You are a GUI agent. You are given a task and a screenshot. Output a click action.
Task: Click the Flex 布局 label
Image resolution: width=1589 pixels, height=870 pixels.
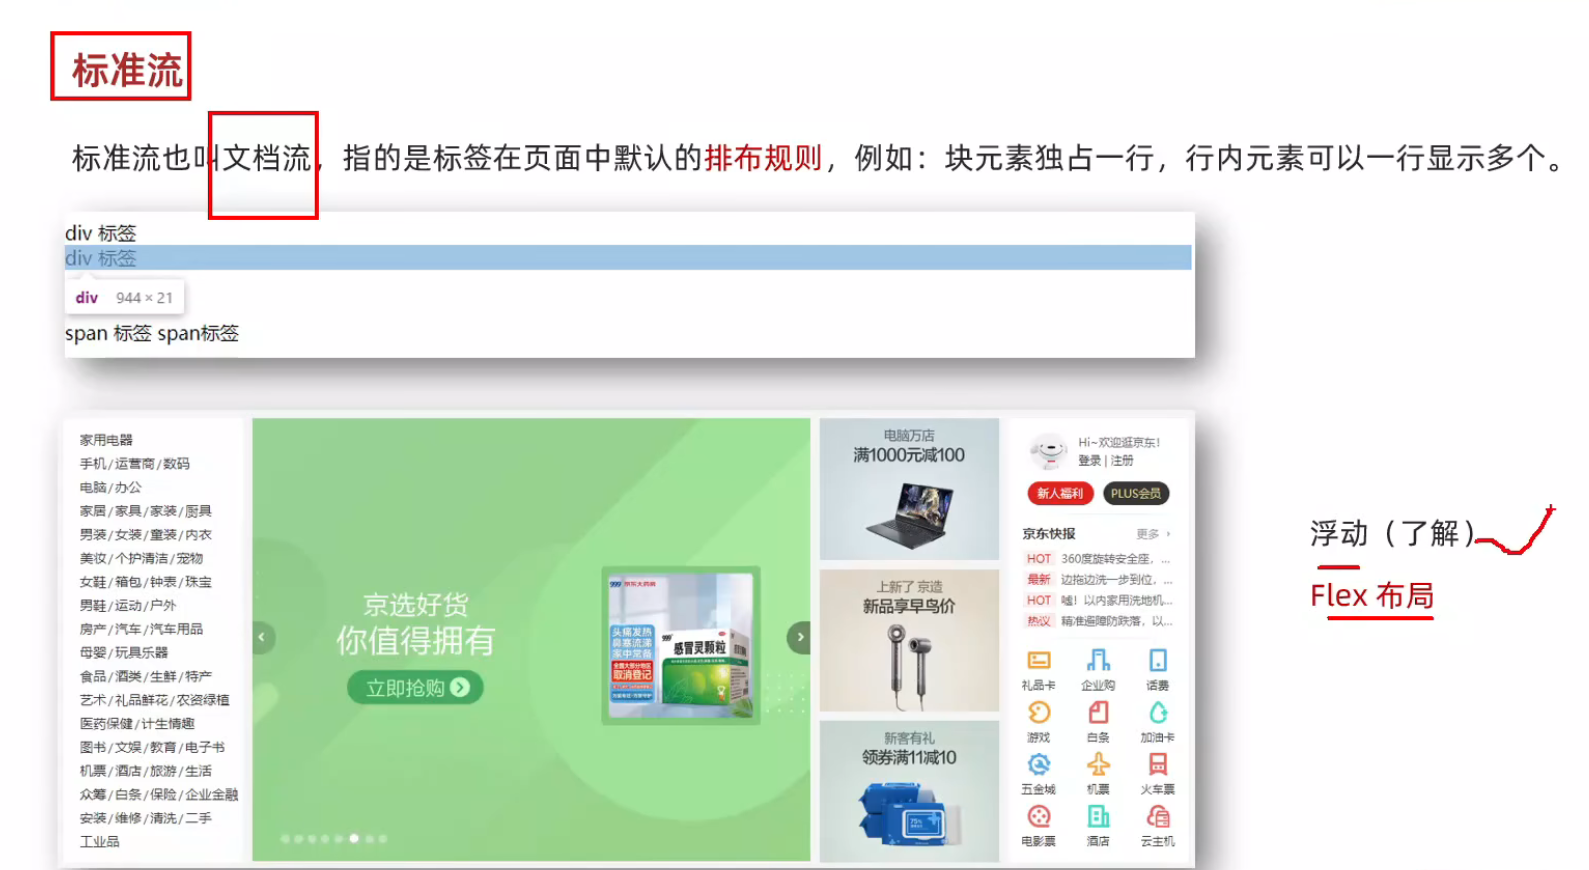tap(1372, 596)
